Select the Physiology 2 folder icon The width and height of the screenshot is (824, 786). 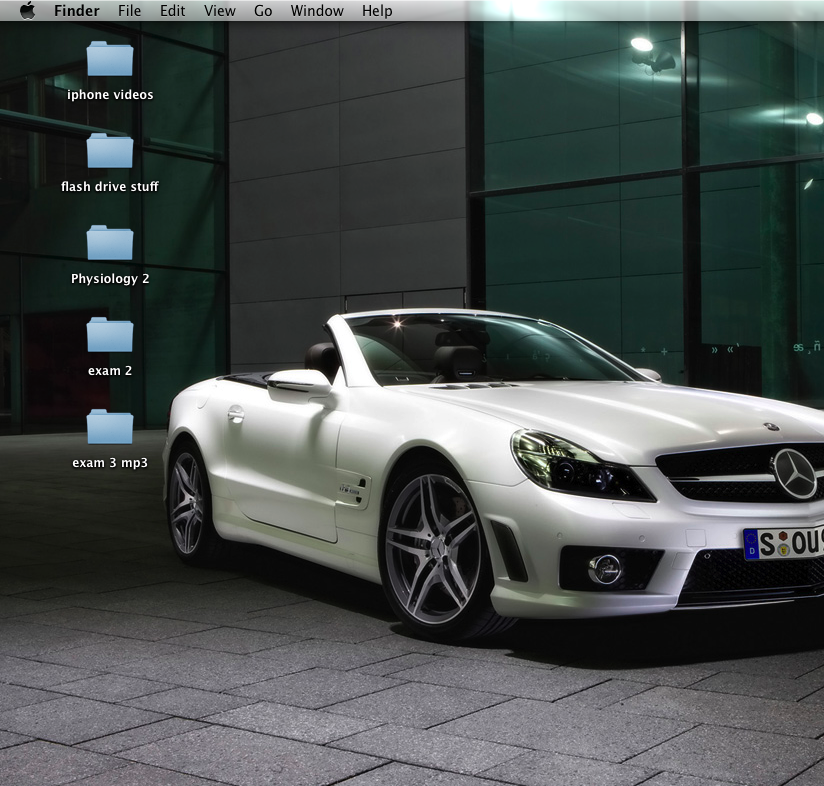[110, 243]
